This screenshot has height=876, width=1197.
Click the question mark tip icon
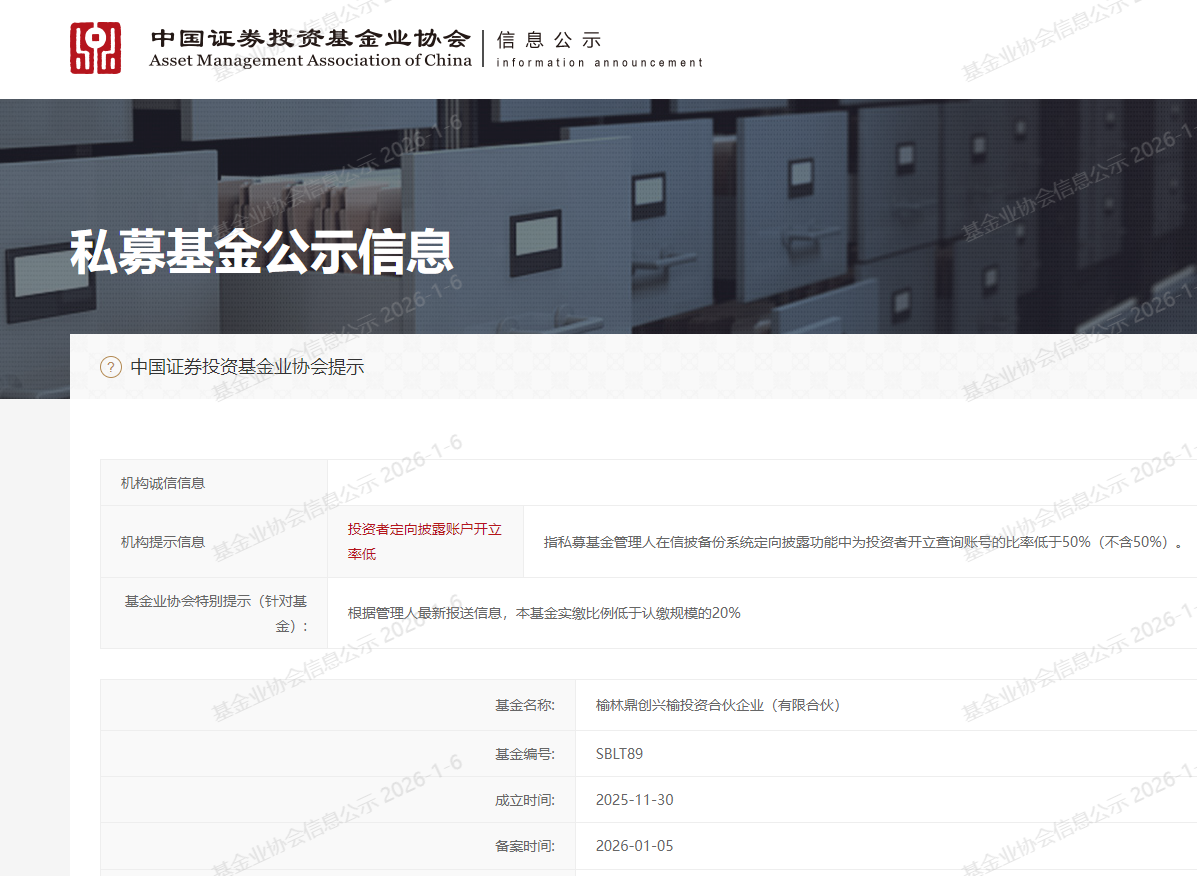111,367
